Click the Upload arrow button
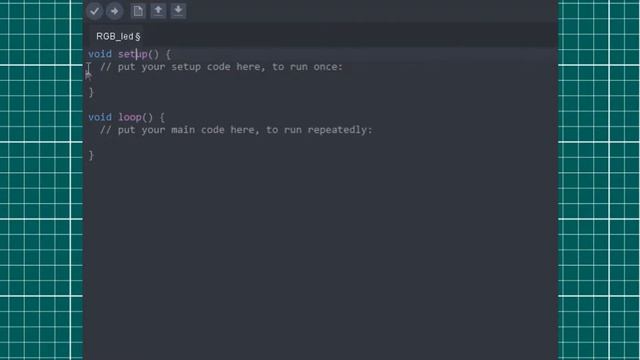This screenshot has width=640, height=360. point(114,11)
